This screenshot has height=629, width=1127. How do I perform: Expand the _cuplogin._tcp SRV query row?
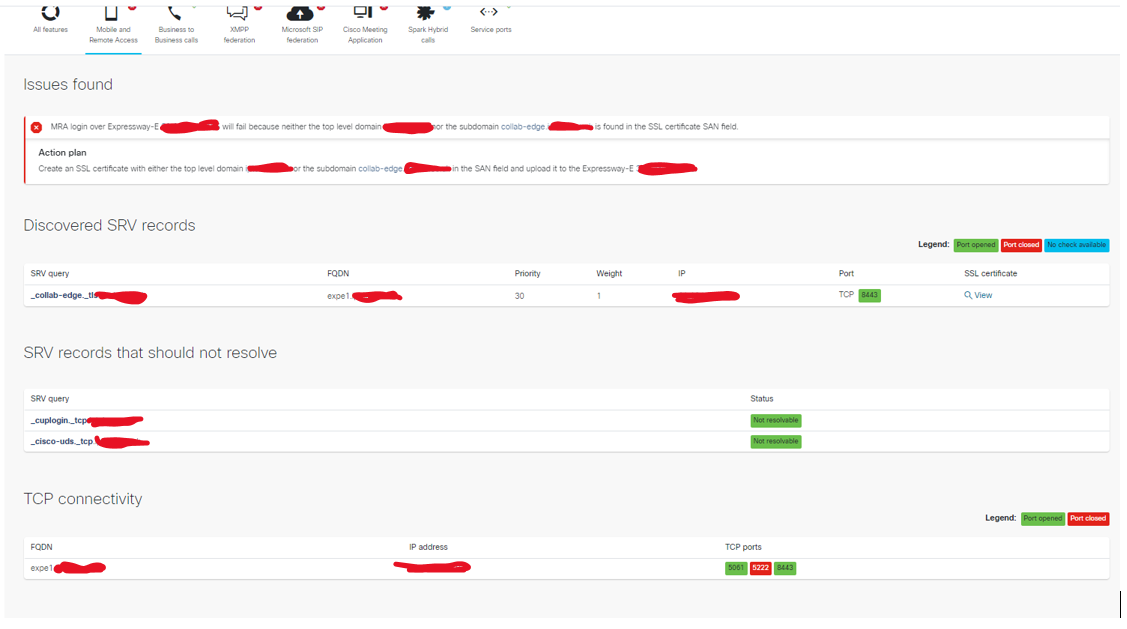(x=58, y=420)
